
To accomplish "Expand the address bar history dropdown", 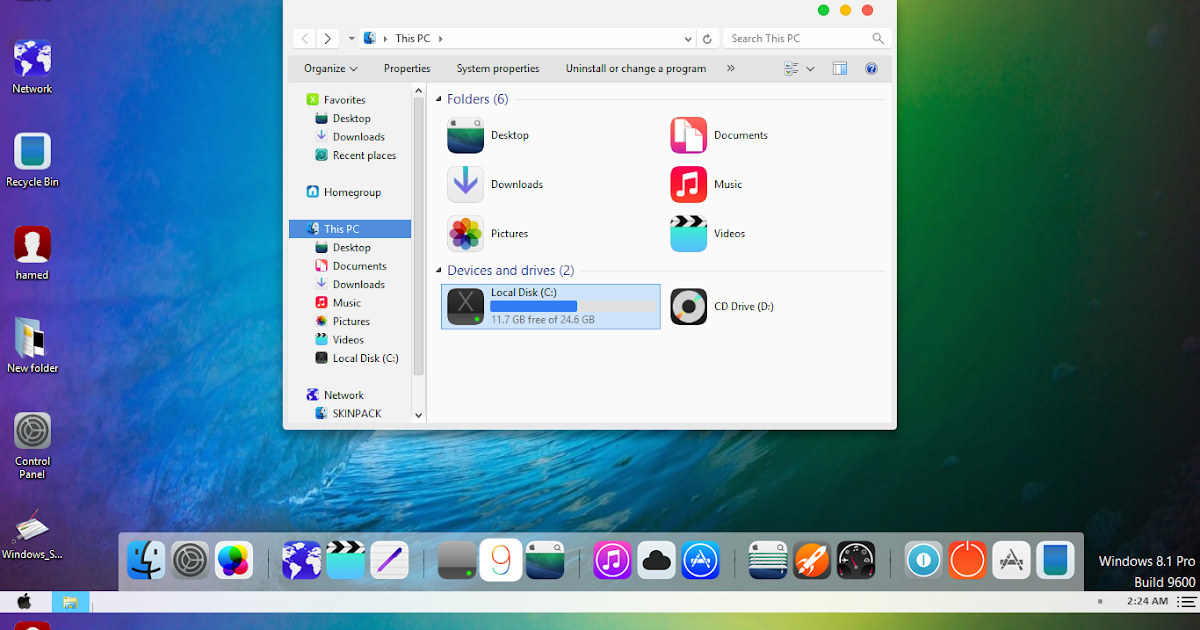I will pos(688,39).
